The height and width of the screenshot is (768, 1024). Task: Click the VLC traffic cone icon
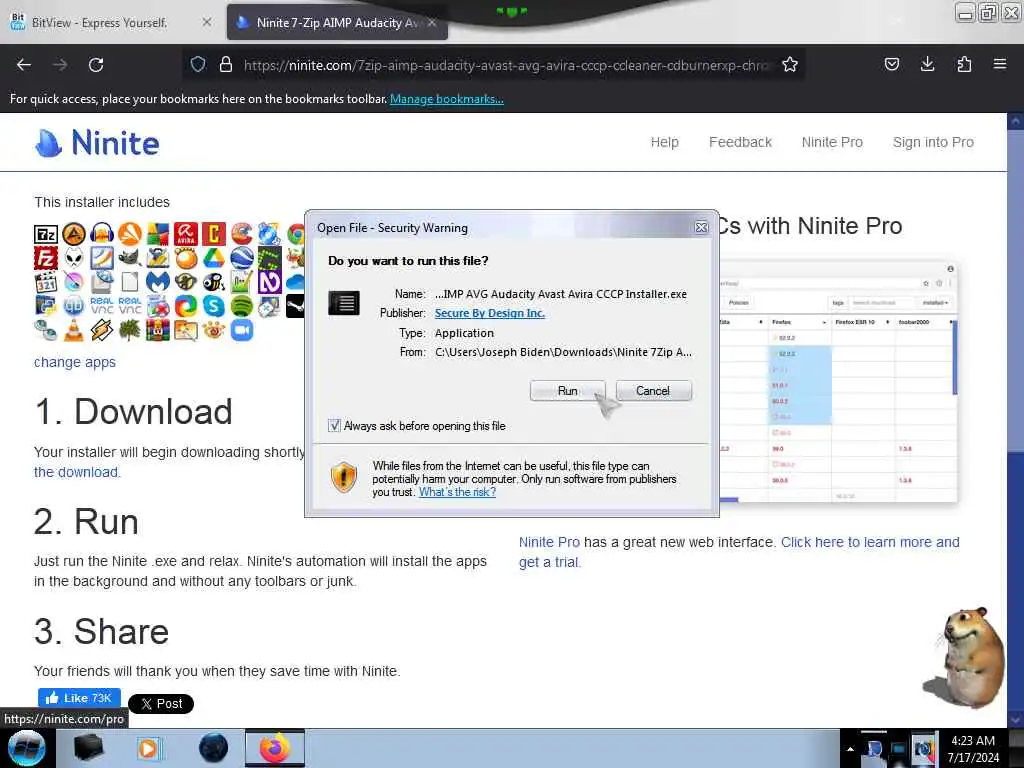[74, 330]
